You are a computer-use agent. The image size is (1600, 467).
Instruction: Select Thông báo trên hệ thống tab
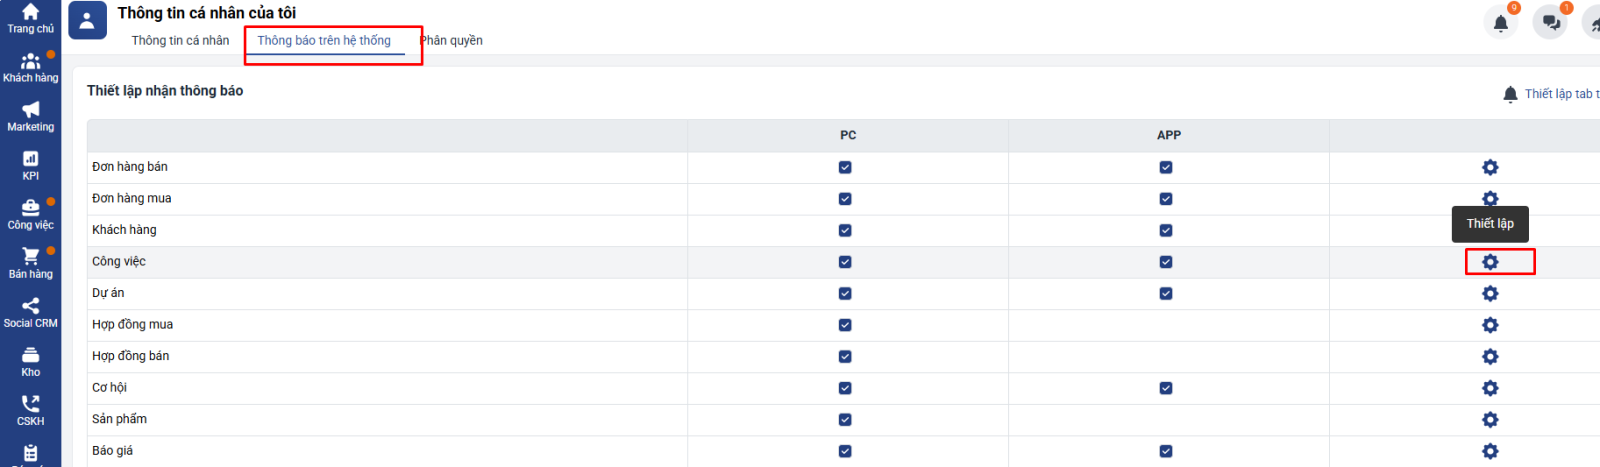[x=324, y=41]
